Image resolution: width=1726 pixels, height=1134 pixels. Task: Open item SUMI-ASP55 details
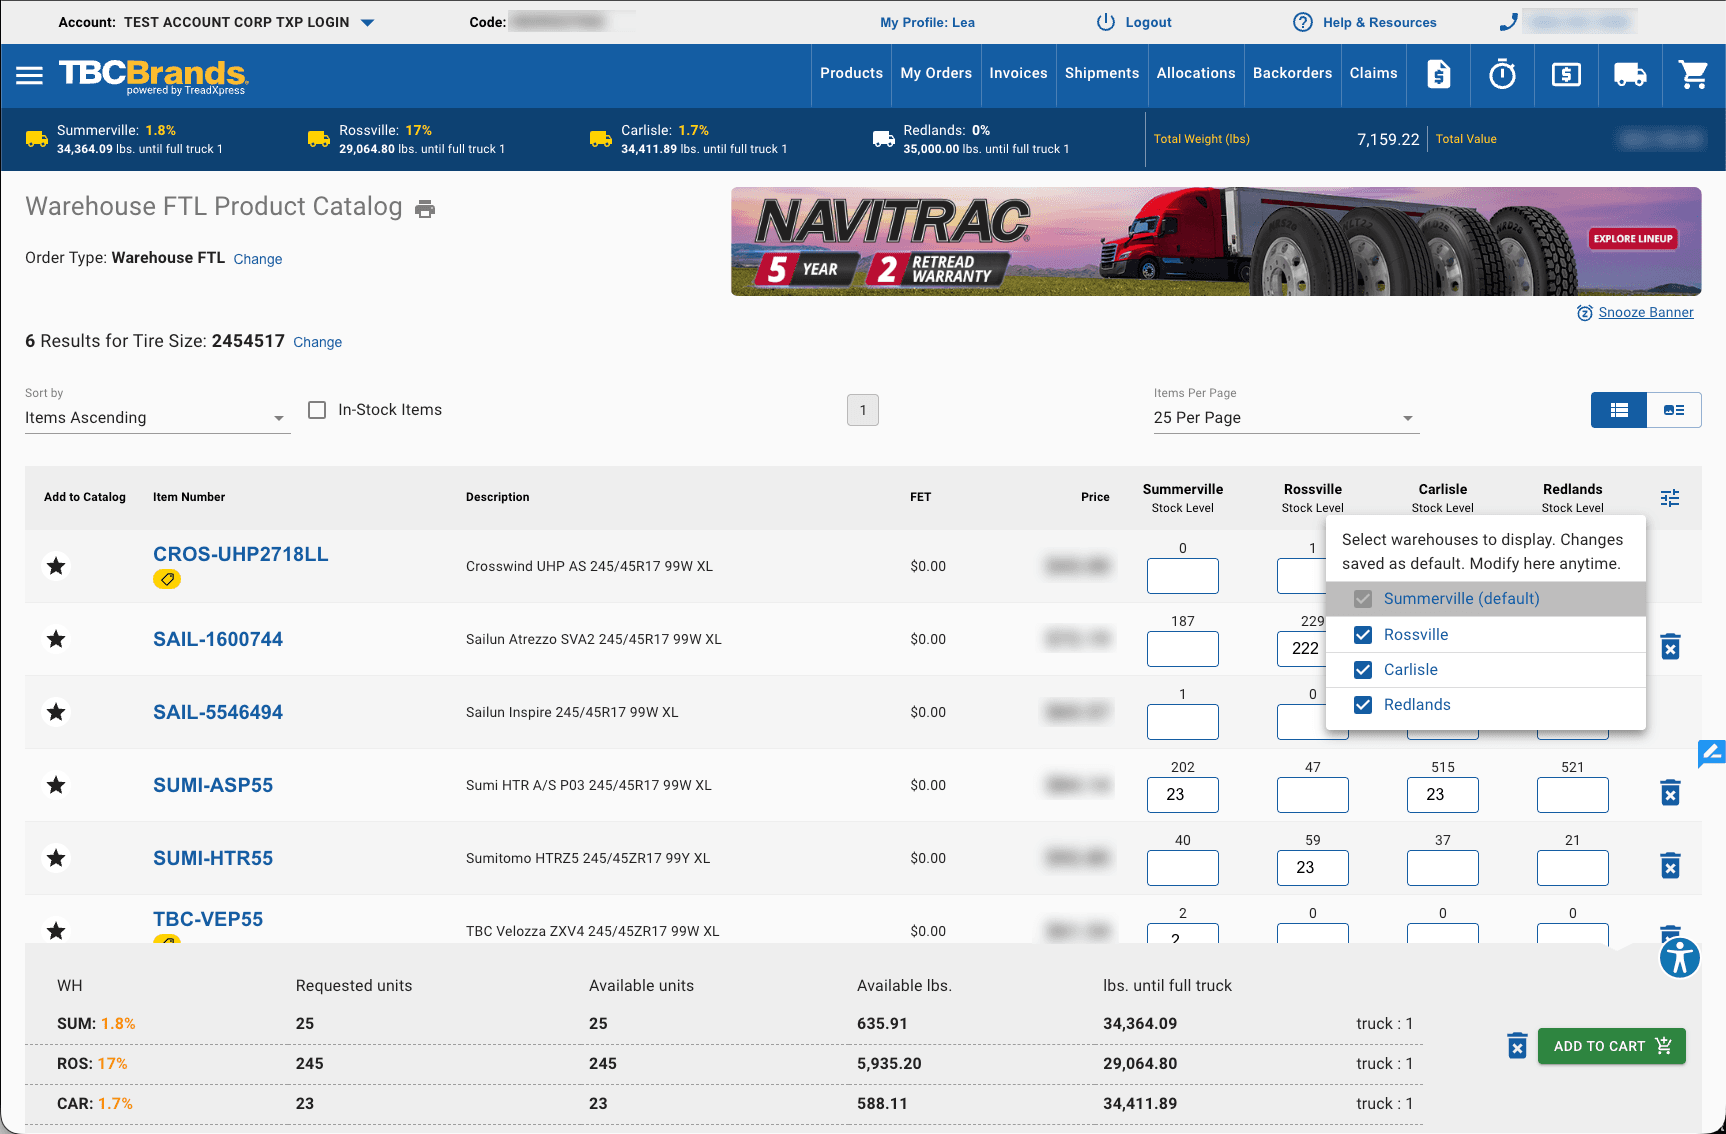coord(213,785)
